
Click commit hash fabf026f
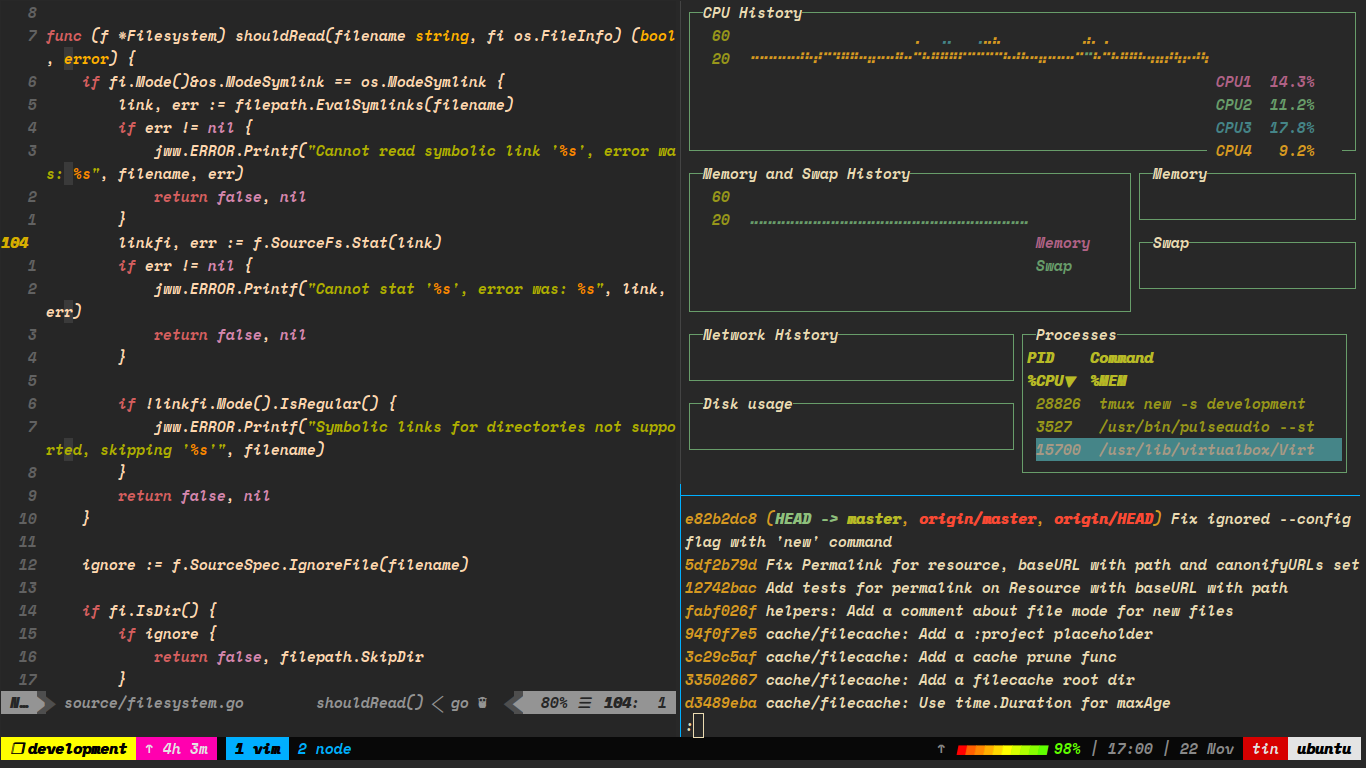tap(721, 611)
